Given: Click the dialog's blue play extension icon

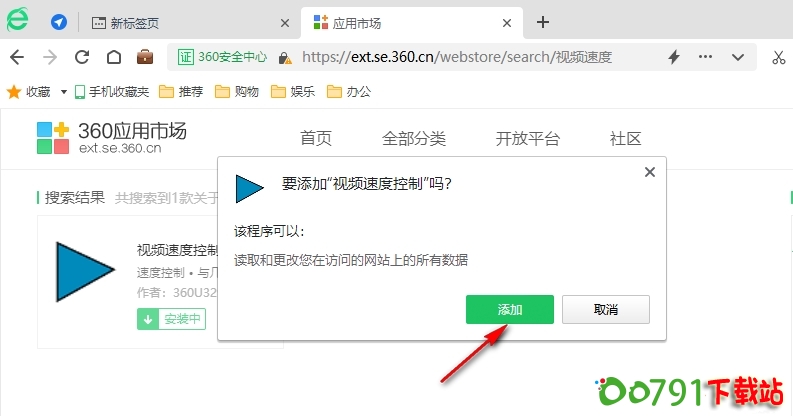Looking at the screenshot, I should coord(249,189).
